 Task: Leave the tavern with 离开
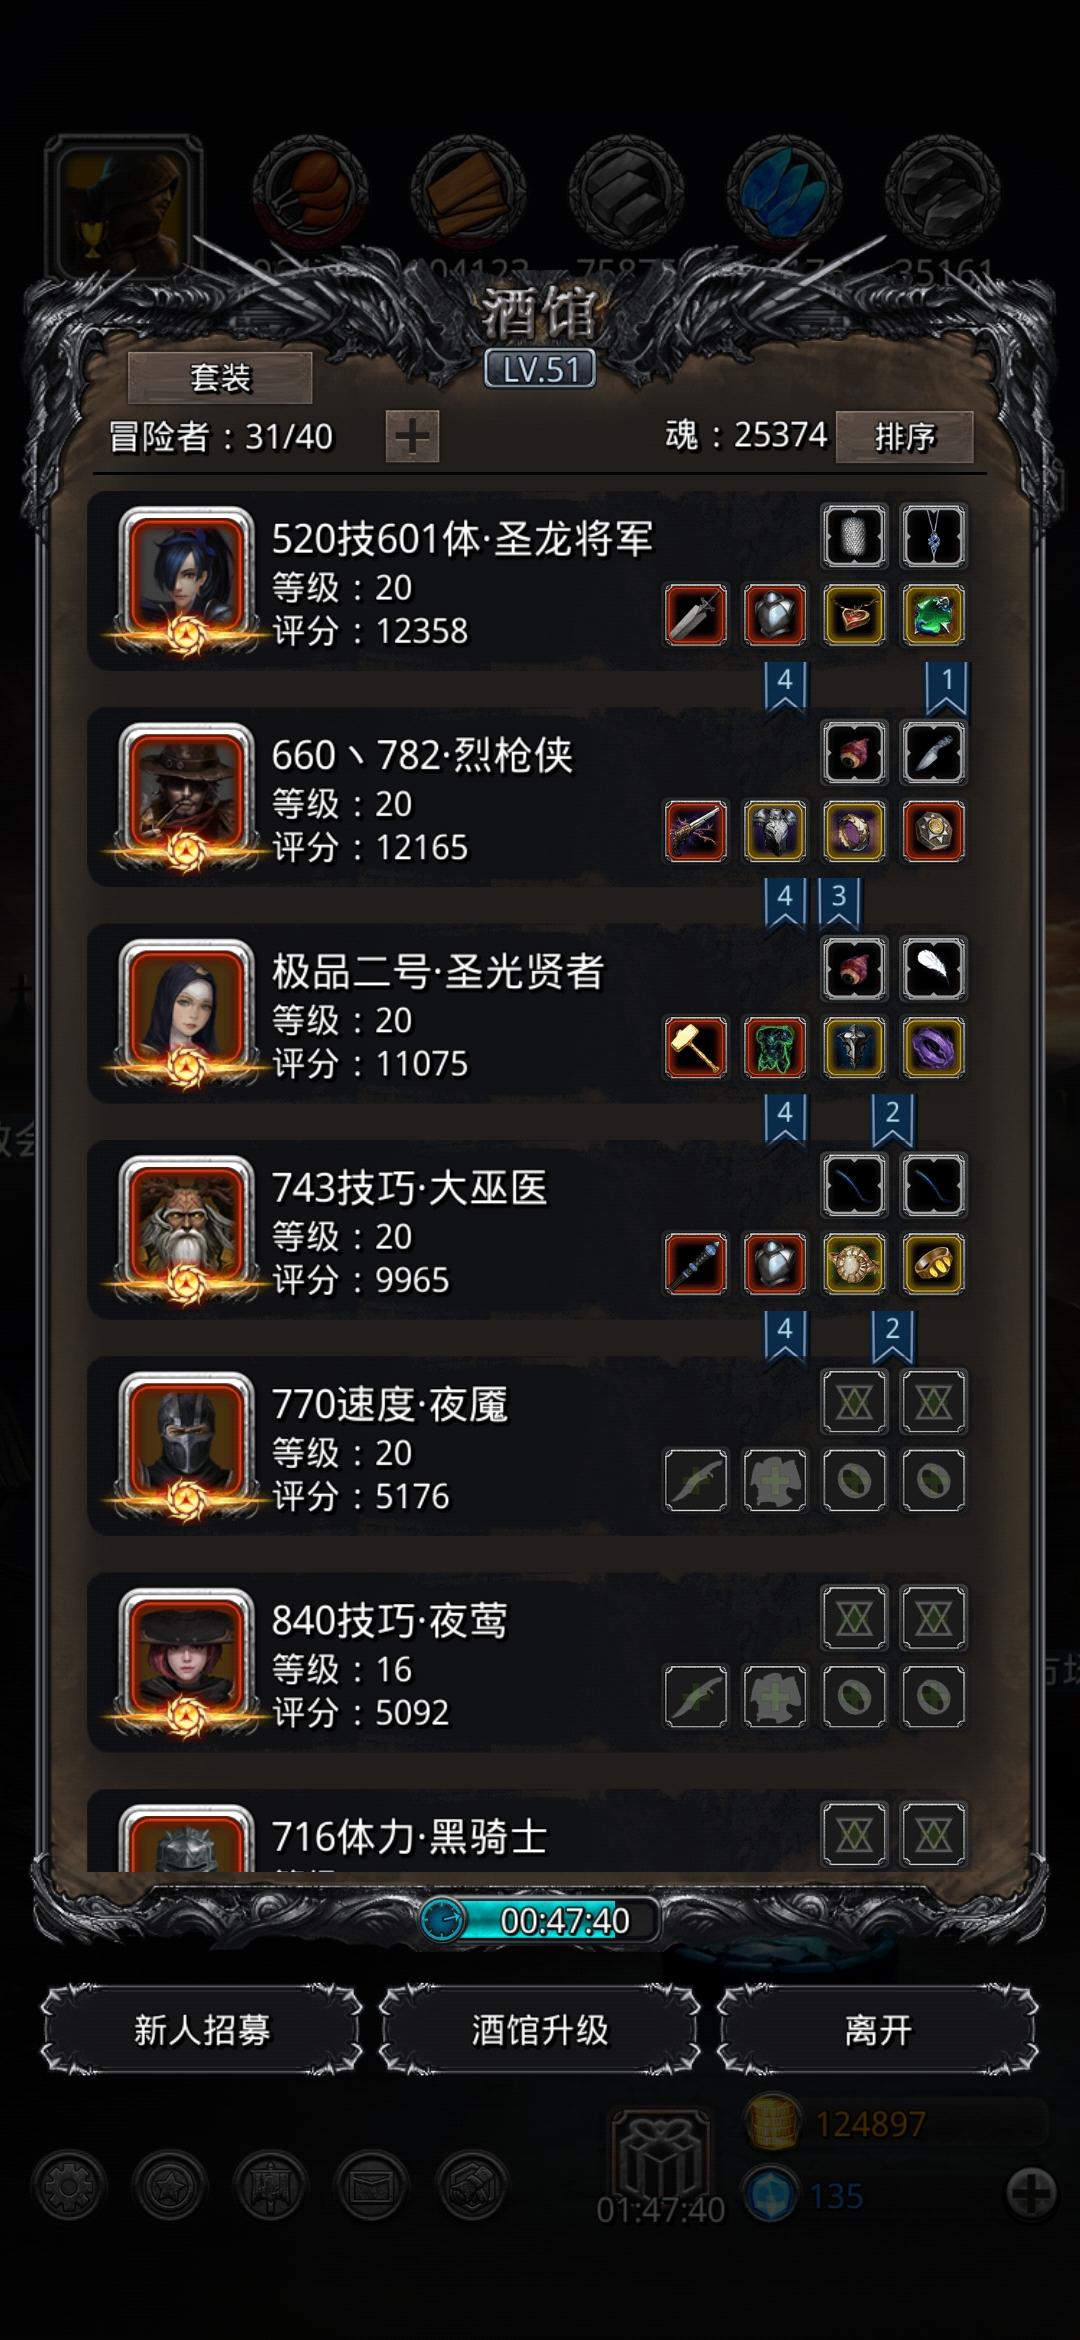[878, 2030]
